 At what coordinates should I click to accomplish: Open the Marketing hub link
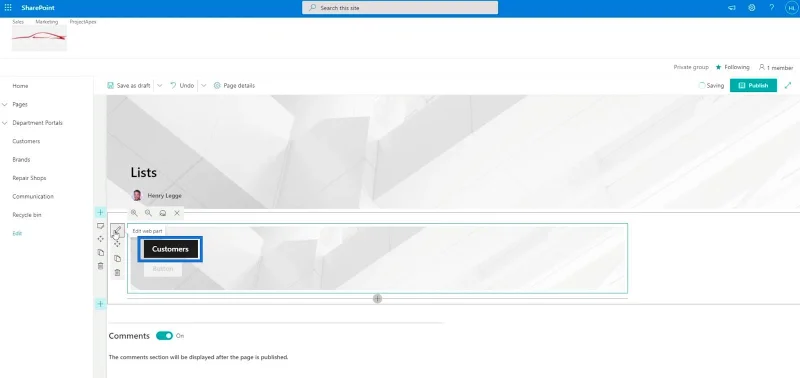(47, 22)
